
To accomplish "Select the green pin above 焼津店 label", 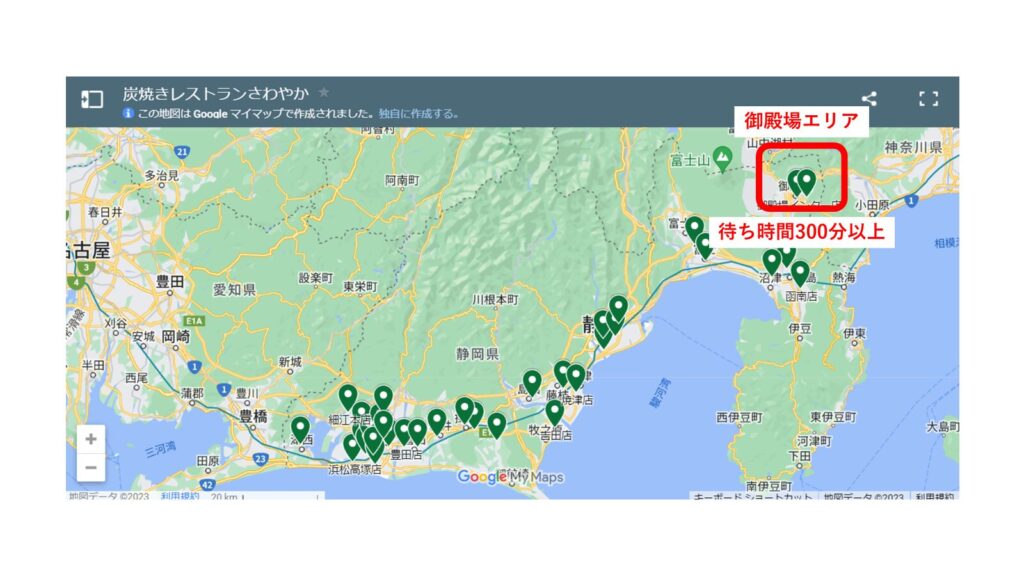I will [576, 377].
